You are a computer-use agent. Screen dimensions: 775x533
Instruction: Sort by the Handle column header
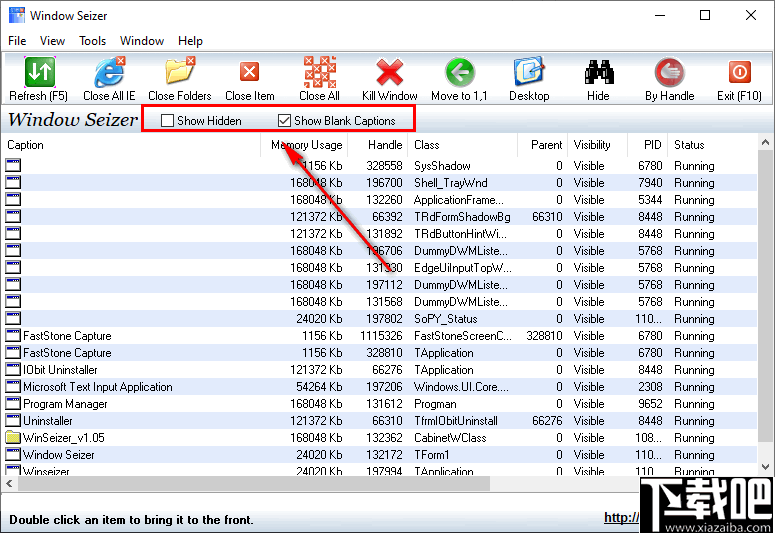tap(378, 145)
